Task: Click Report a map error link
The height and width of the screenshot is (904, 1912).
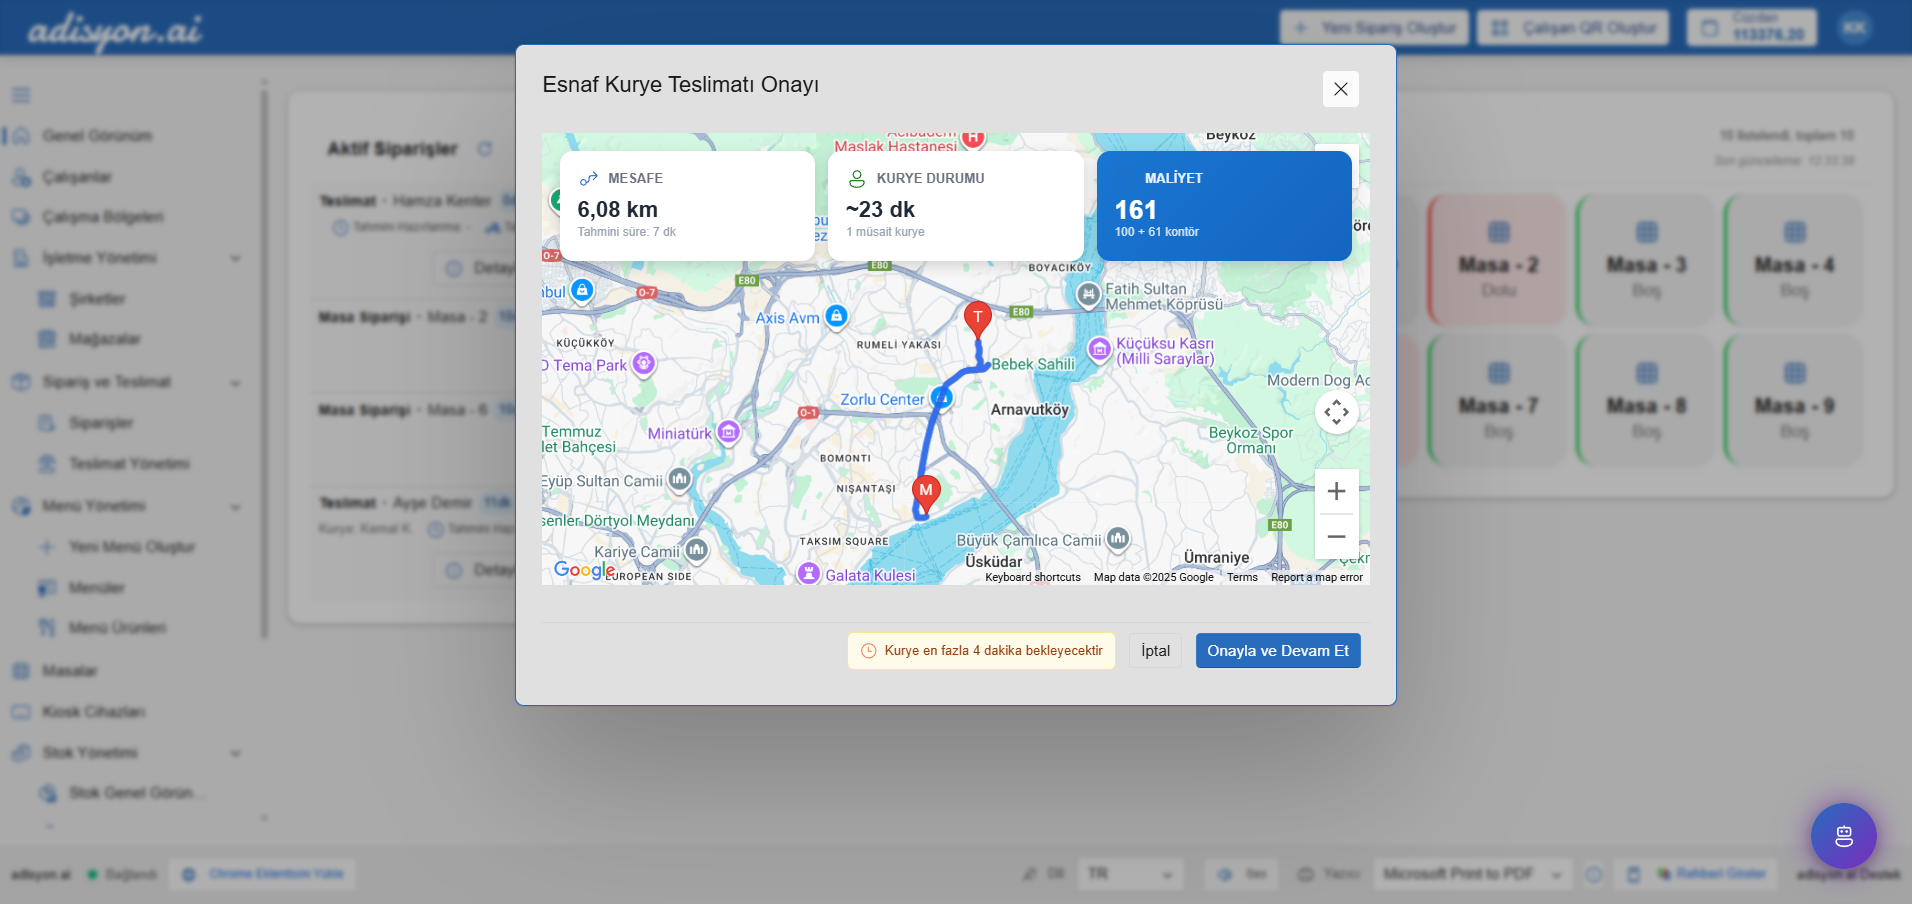Action: [1316, 577]
